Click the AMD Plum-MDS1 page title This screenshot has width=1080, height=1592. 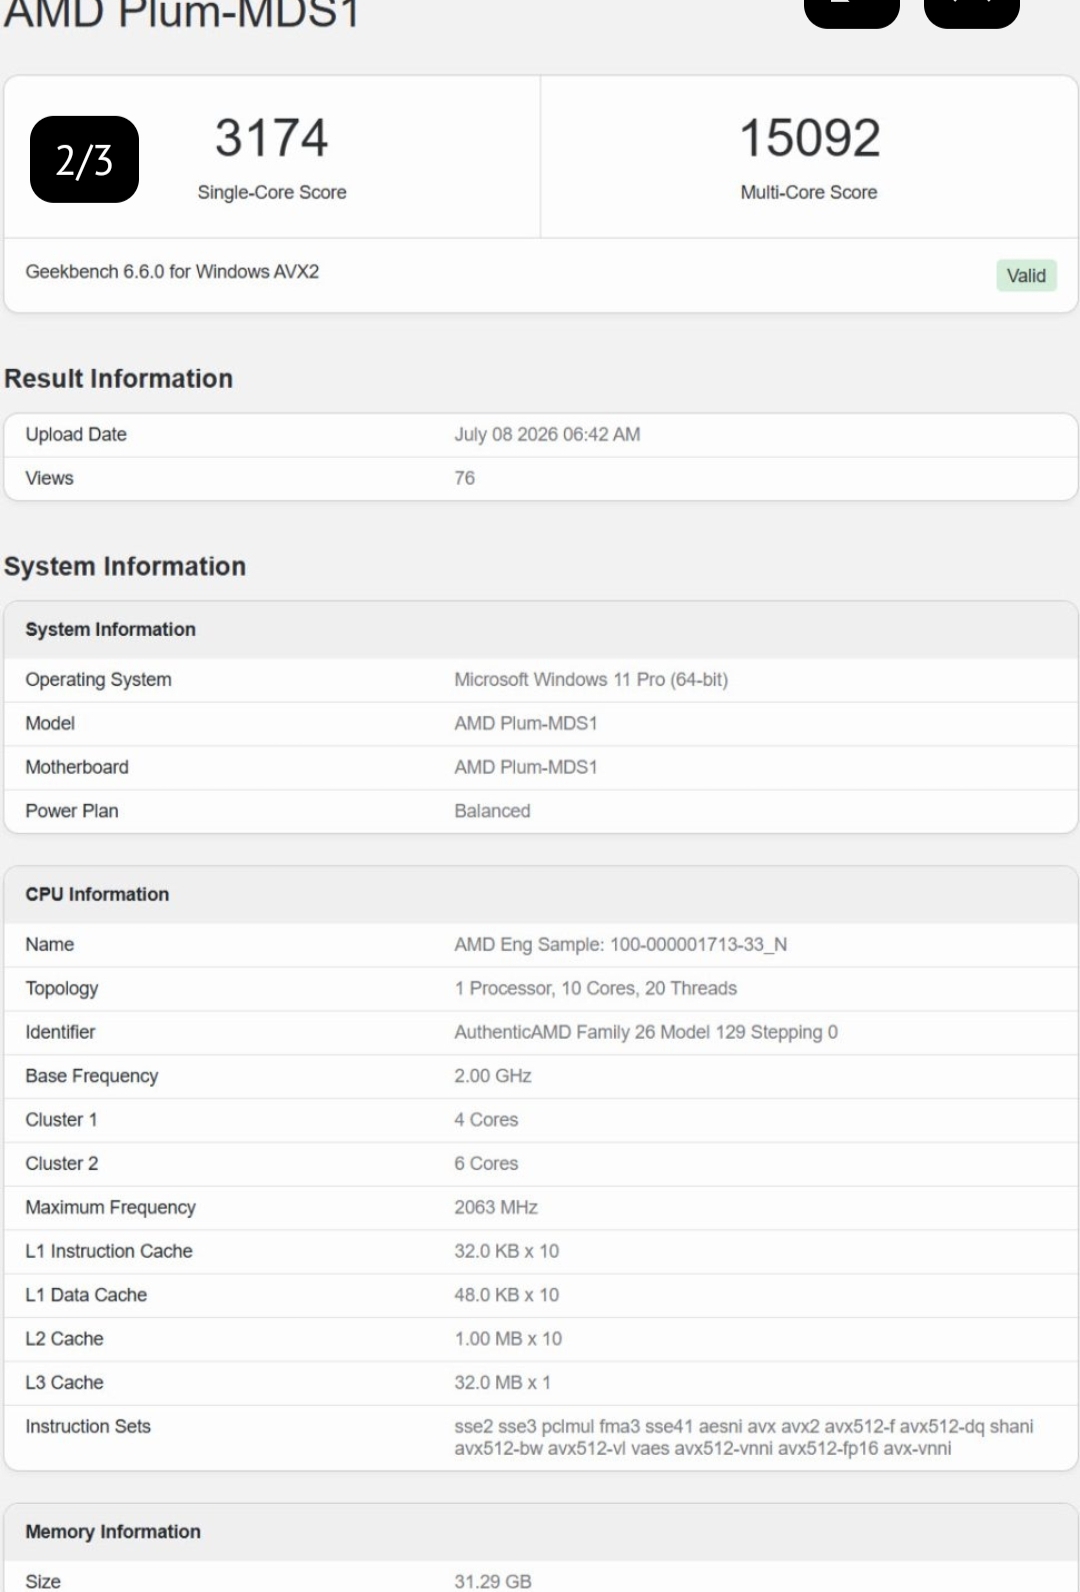181,14
